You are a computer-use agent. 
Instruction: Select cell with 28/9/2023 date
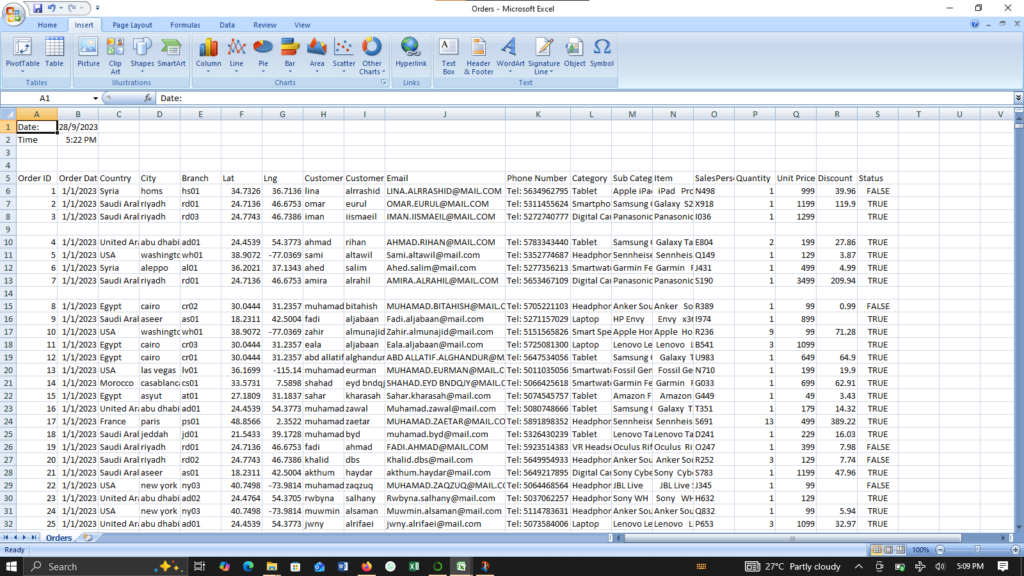[78, 127]
